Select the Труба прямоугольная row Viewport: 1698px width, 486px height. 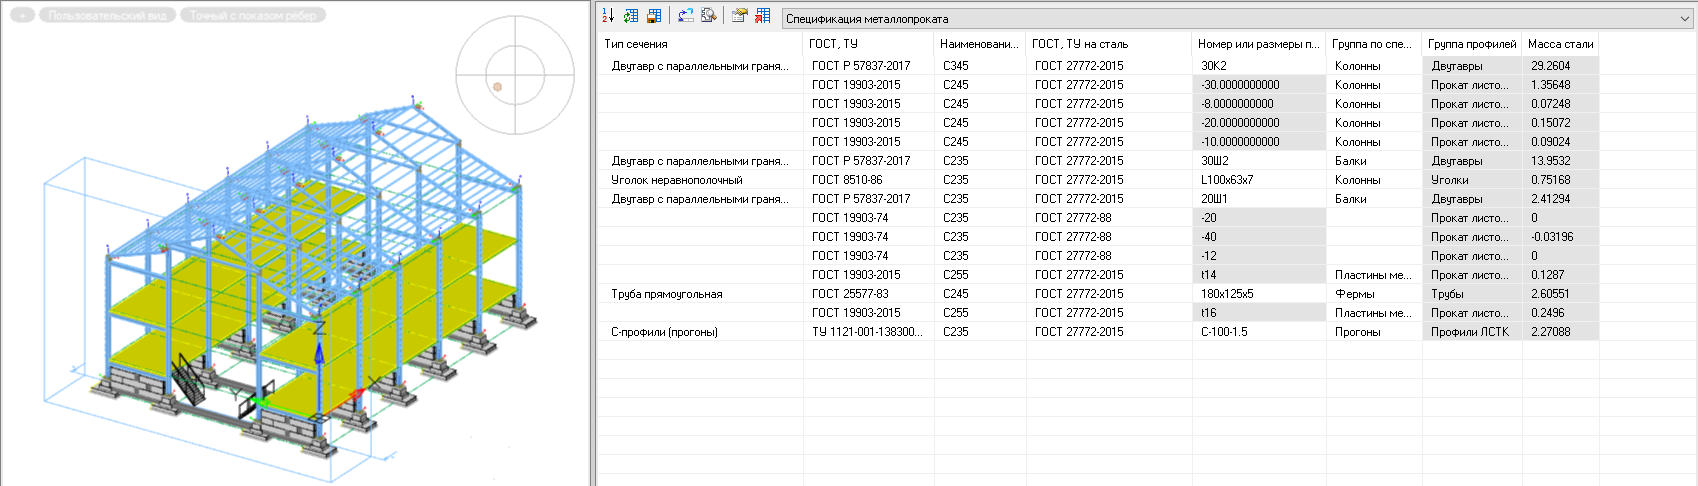666,294
